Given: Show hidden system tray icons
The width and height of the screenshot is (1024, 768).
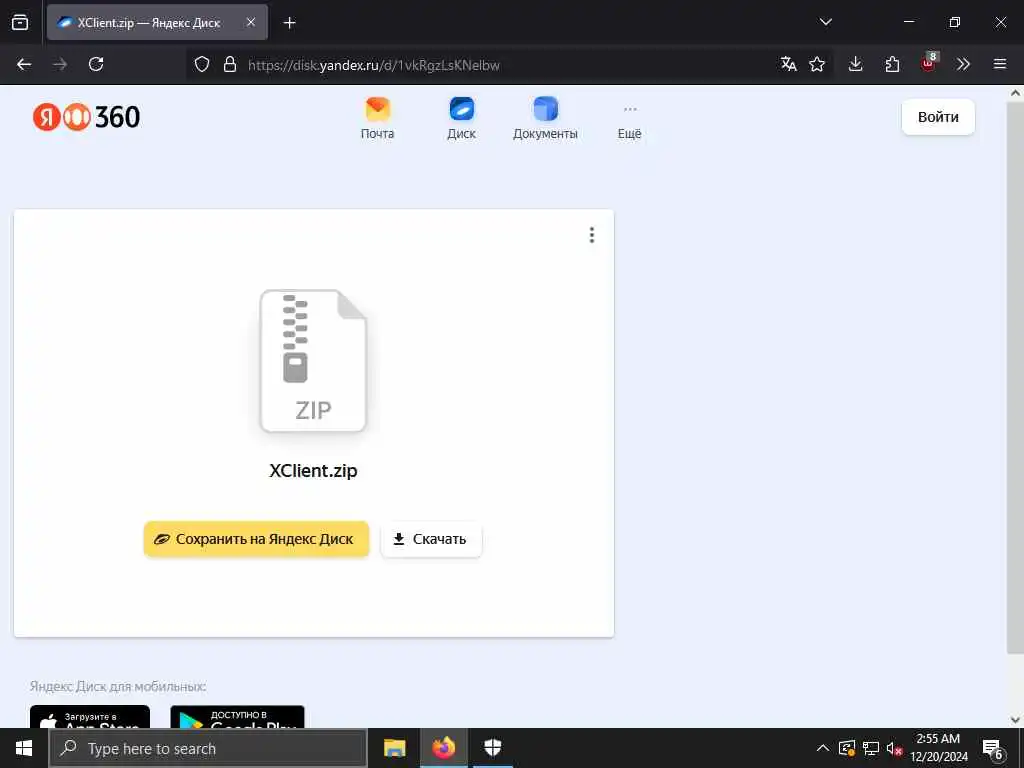Looking at the screenshot, I should pyautogui.click(x=823, y=748).
